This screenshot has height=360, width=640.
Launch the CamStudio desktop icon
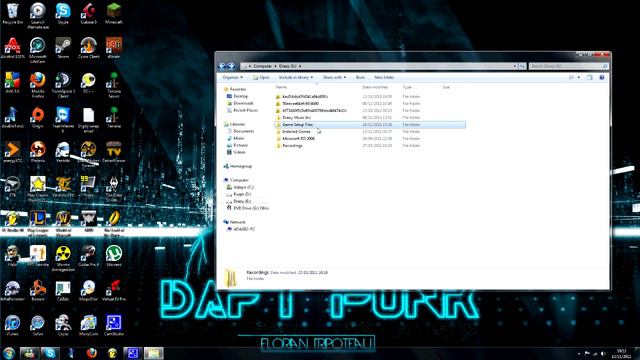coord(114,325)
